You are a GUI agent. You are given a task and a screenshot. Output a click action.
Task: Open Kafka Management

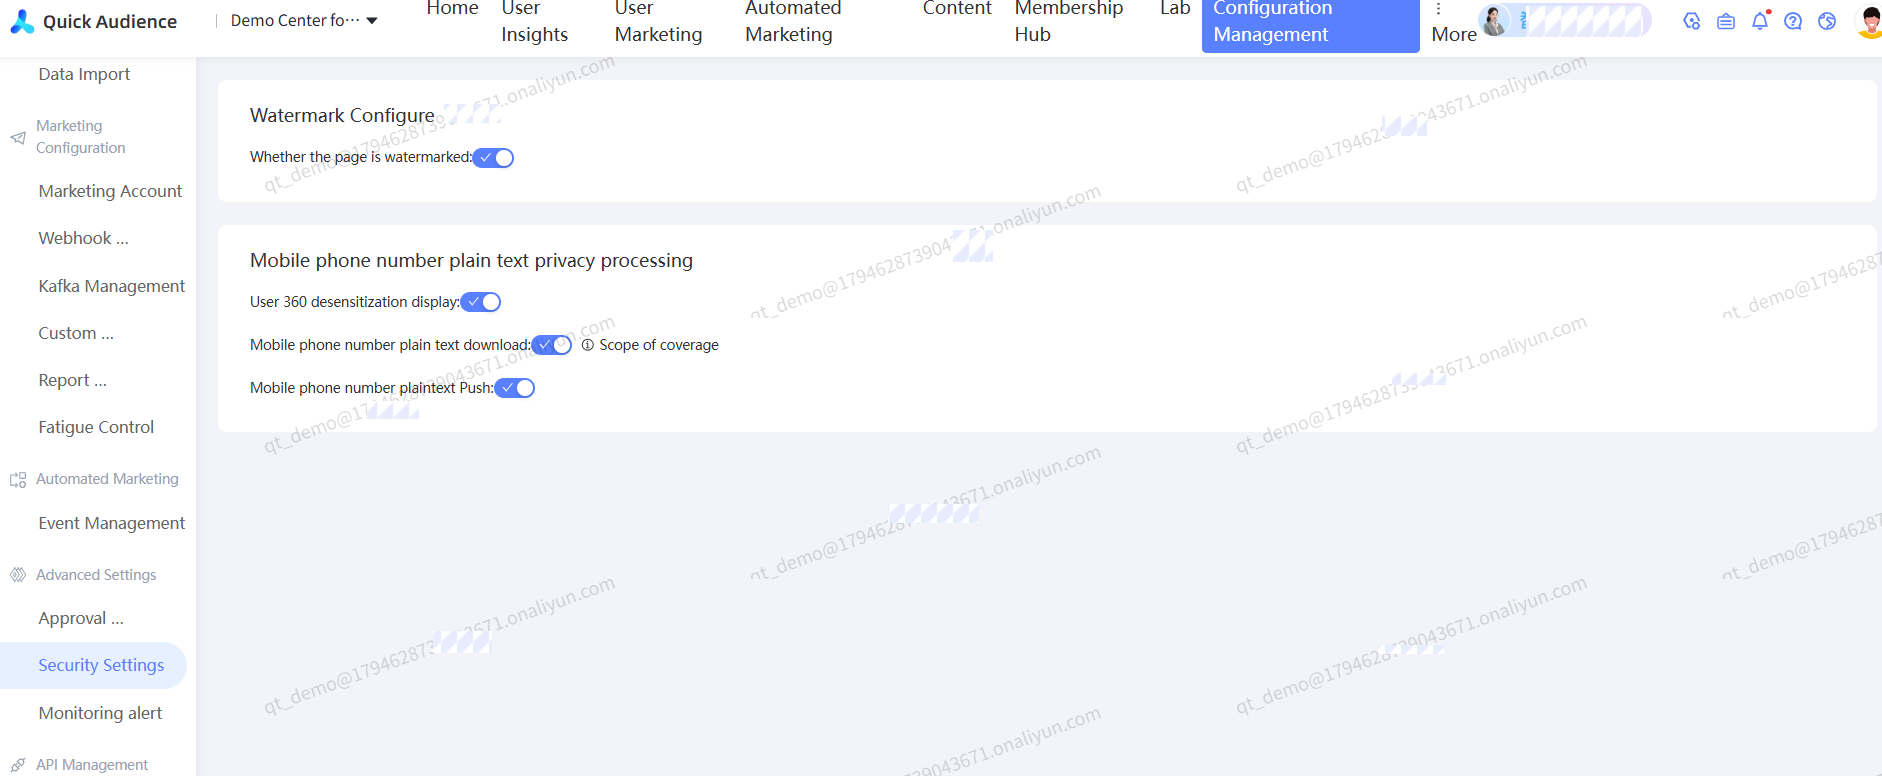111,286
